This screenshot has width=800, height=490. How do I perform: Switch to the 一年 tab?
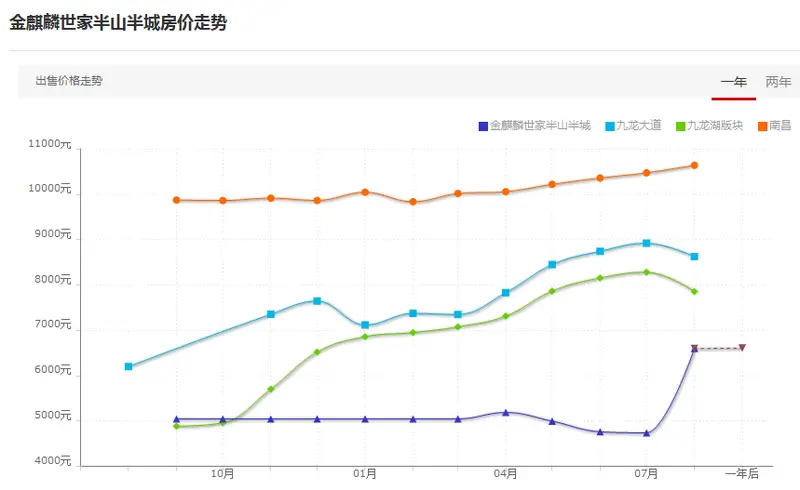tap(734, 82)
